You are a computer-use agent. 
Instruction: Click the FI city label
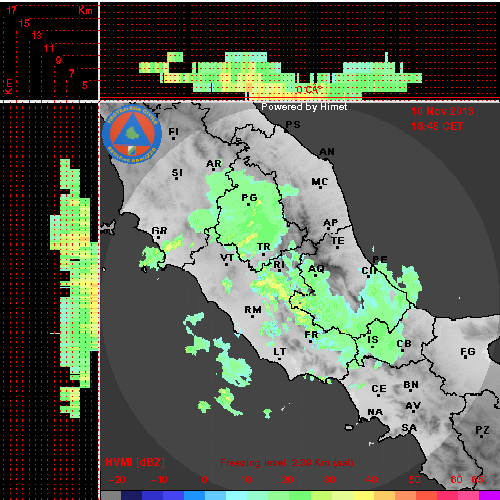pos(173,132)
